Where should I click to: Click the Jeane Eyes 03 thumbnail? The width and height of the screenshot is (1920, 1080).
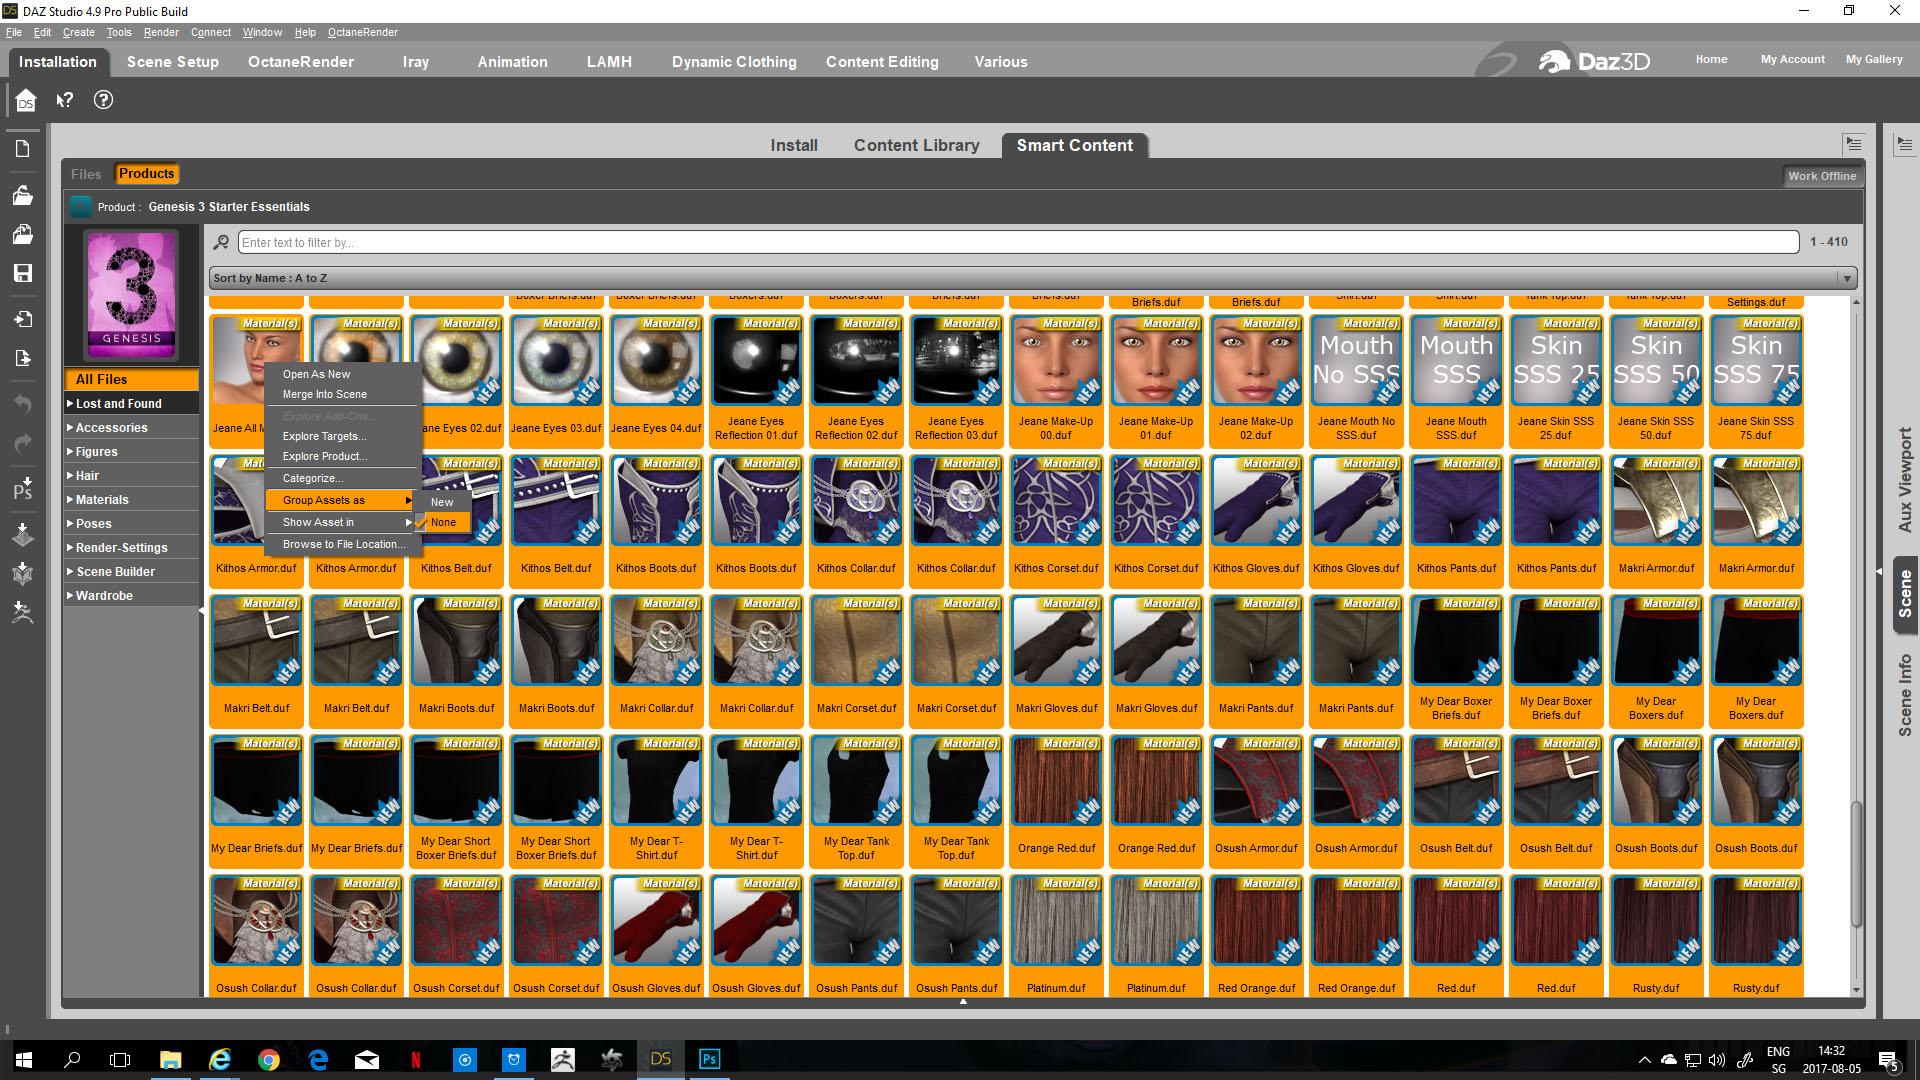tap(556, 362)
